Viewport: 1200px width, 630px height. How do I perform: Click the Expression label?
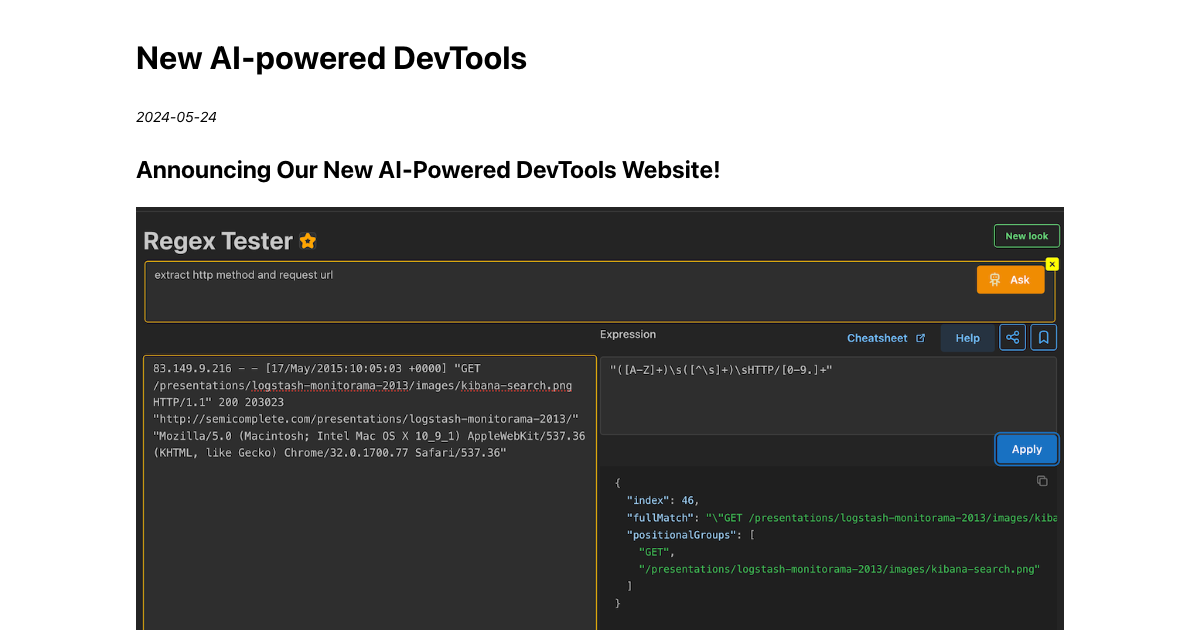[x=628, y=334]
